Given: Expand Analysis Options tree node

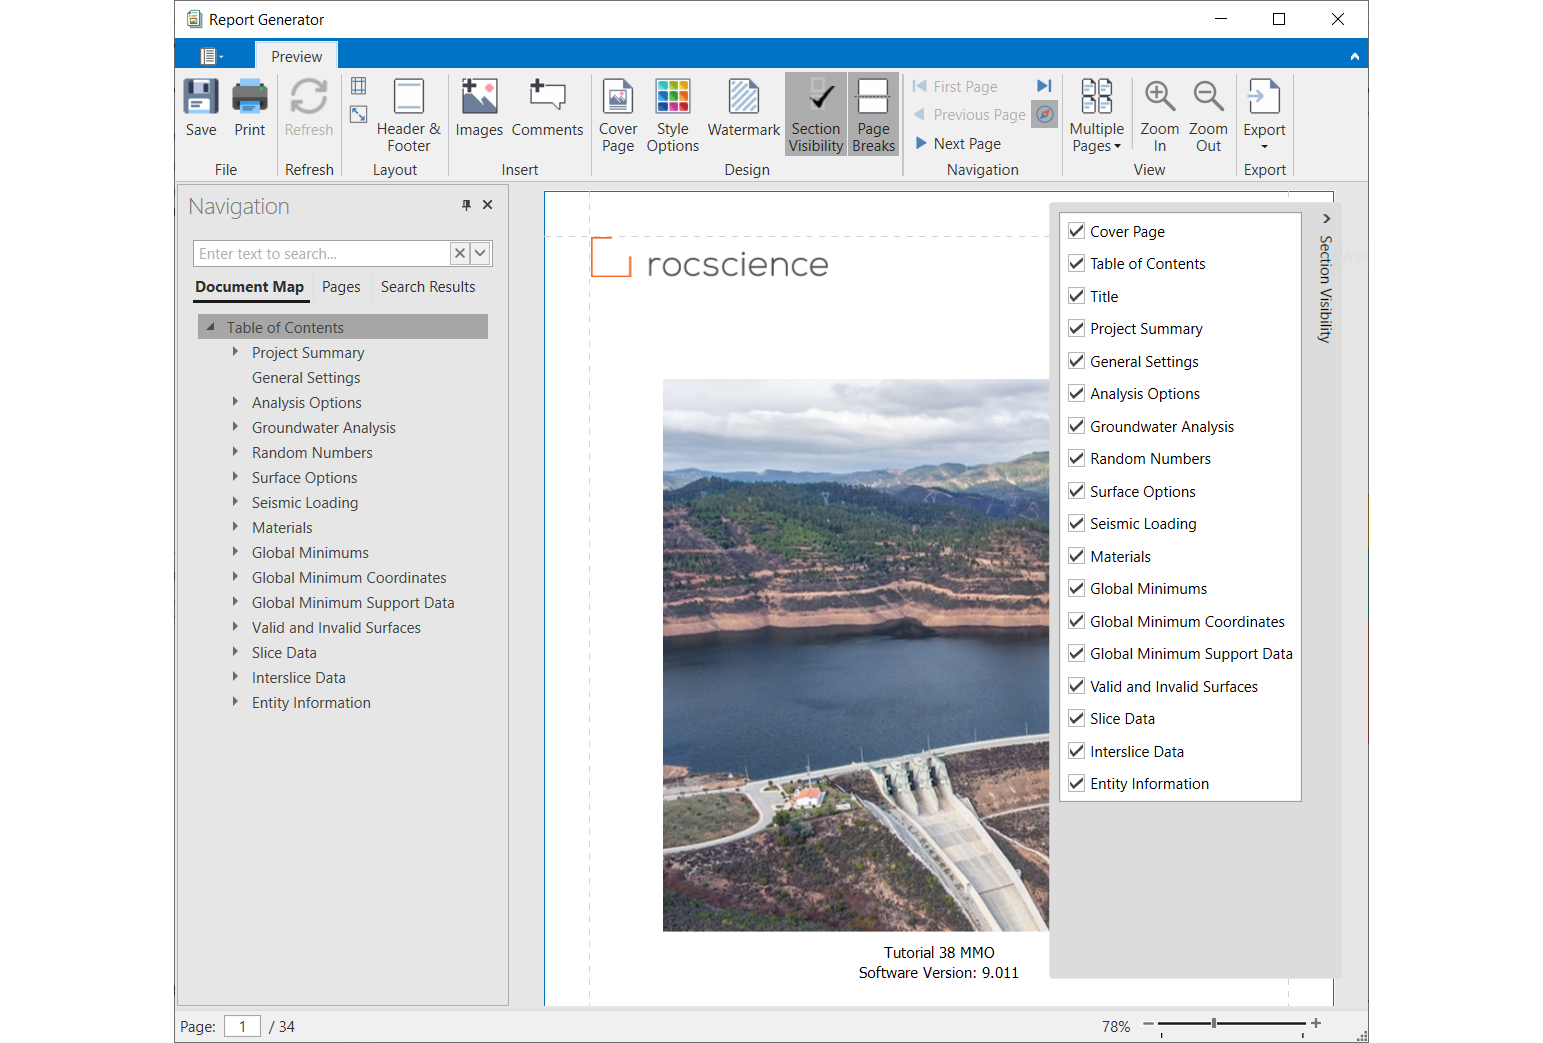Looking at the screenshot, I should [x=235, y=402].
